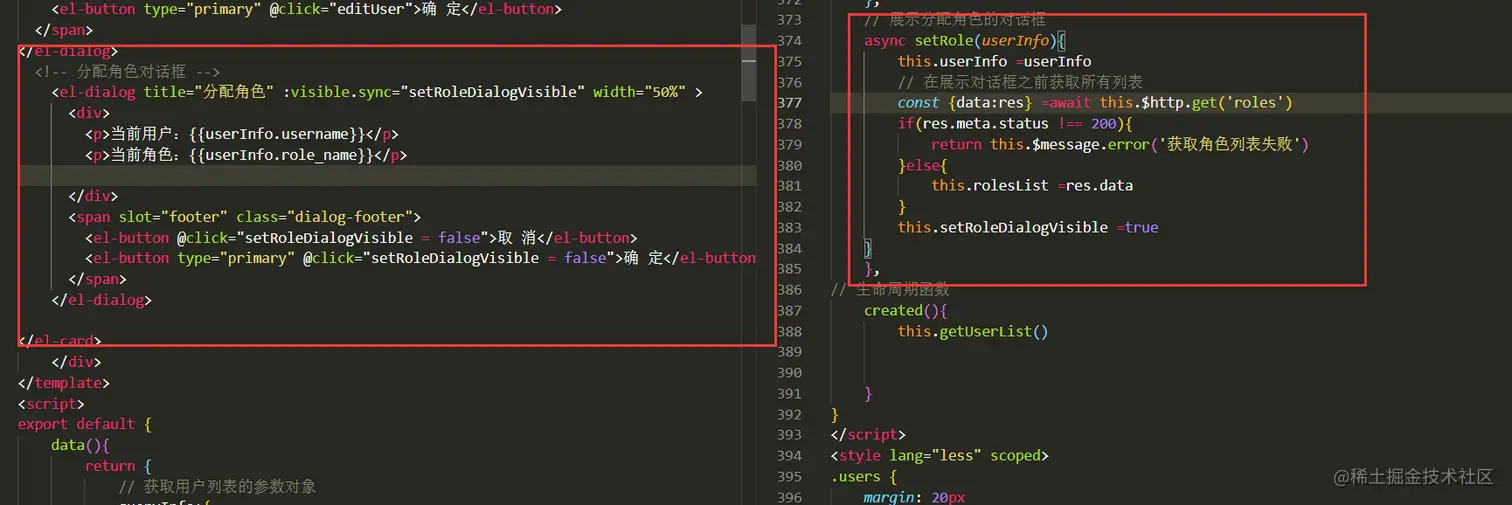Click line number 396 in the gutter
Viewport: 1512px width, 505px height.
click(x=789, y=497)
